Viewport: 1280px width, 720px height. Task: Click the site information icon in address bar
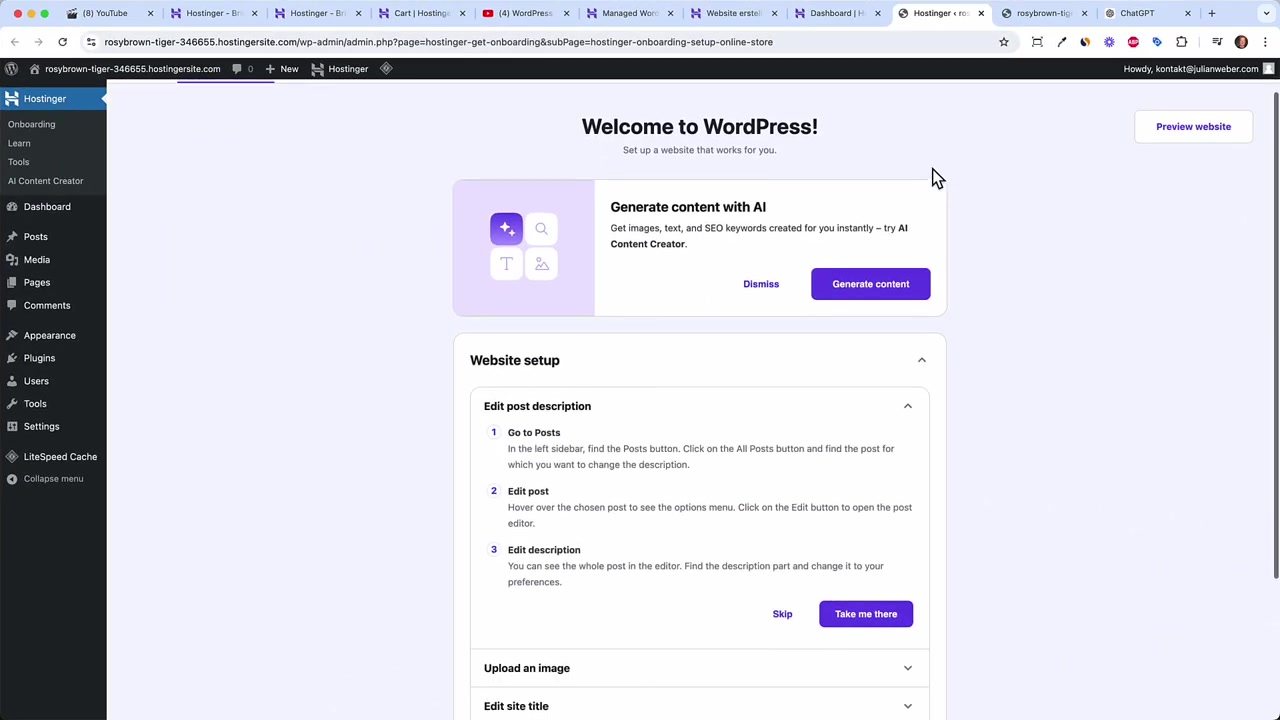click(91, 42)
